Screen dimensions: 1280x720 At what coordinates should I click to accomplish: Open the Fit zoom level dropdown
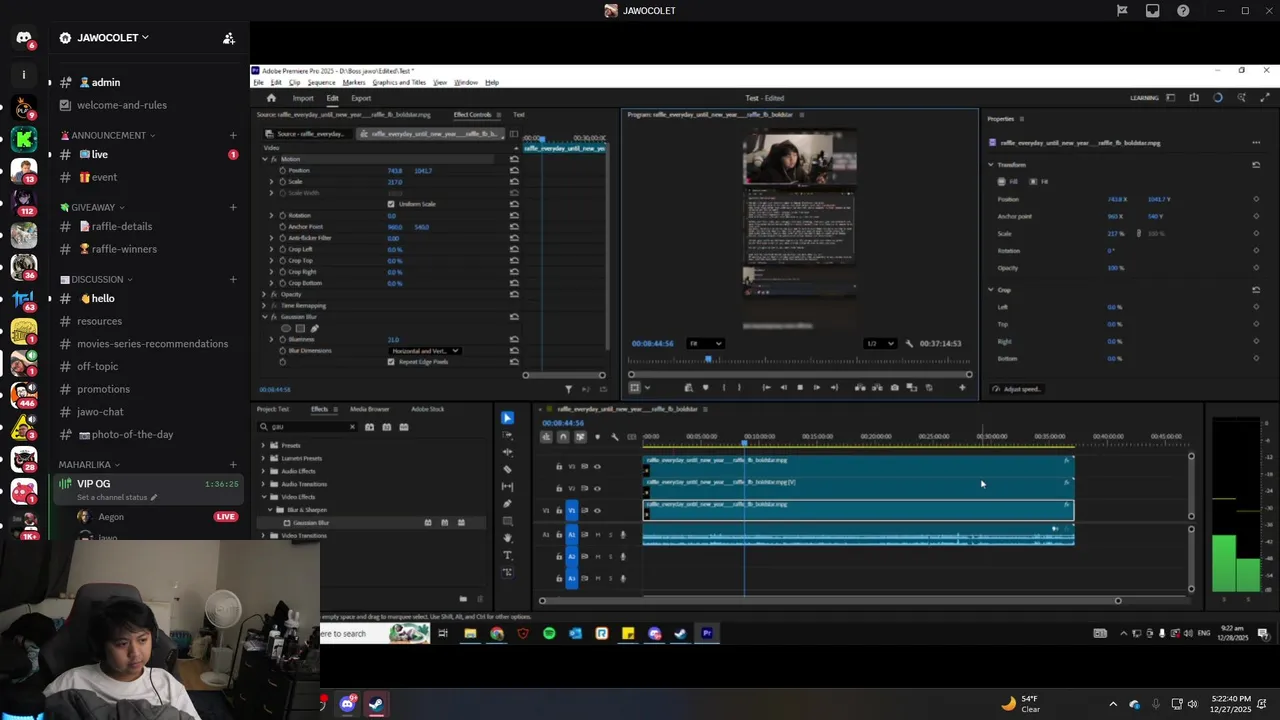pyautogui.click(x=705, y=343)
